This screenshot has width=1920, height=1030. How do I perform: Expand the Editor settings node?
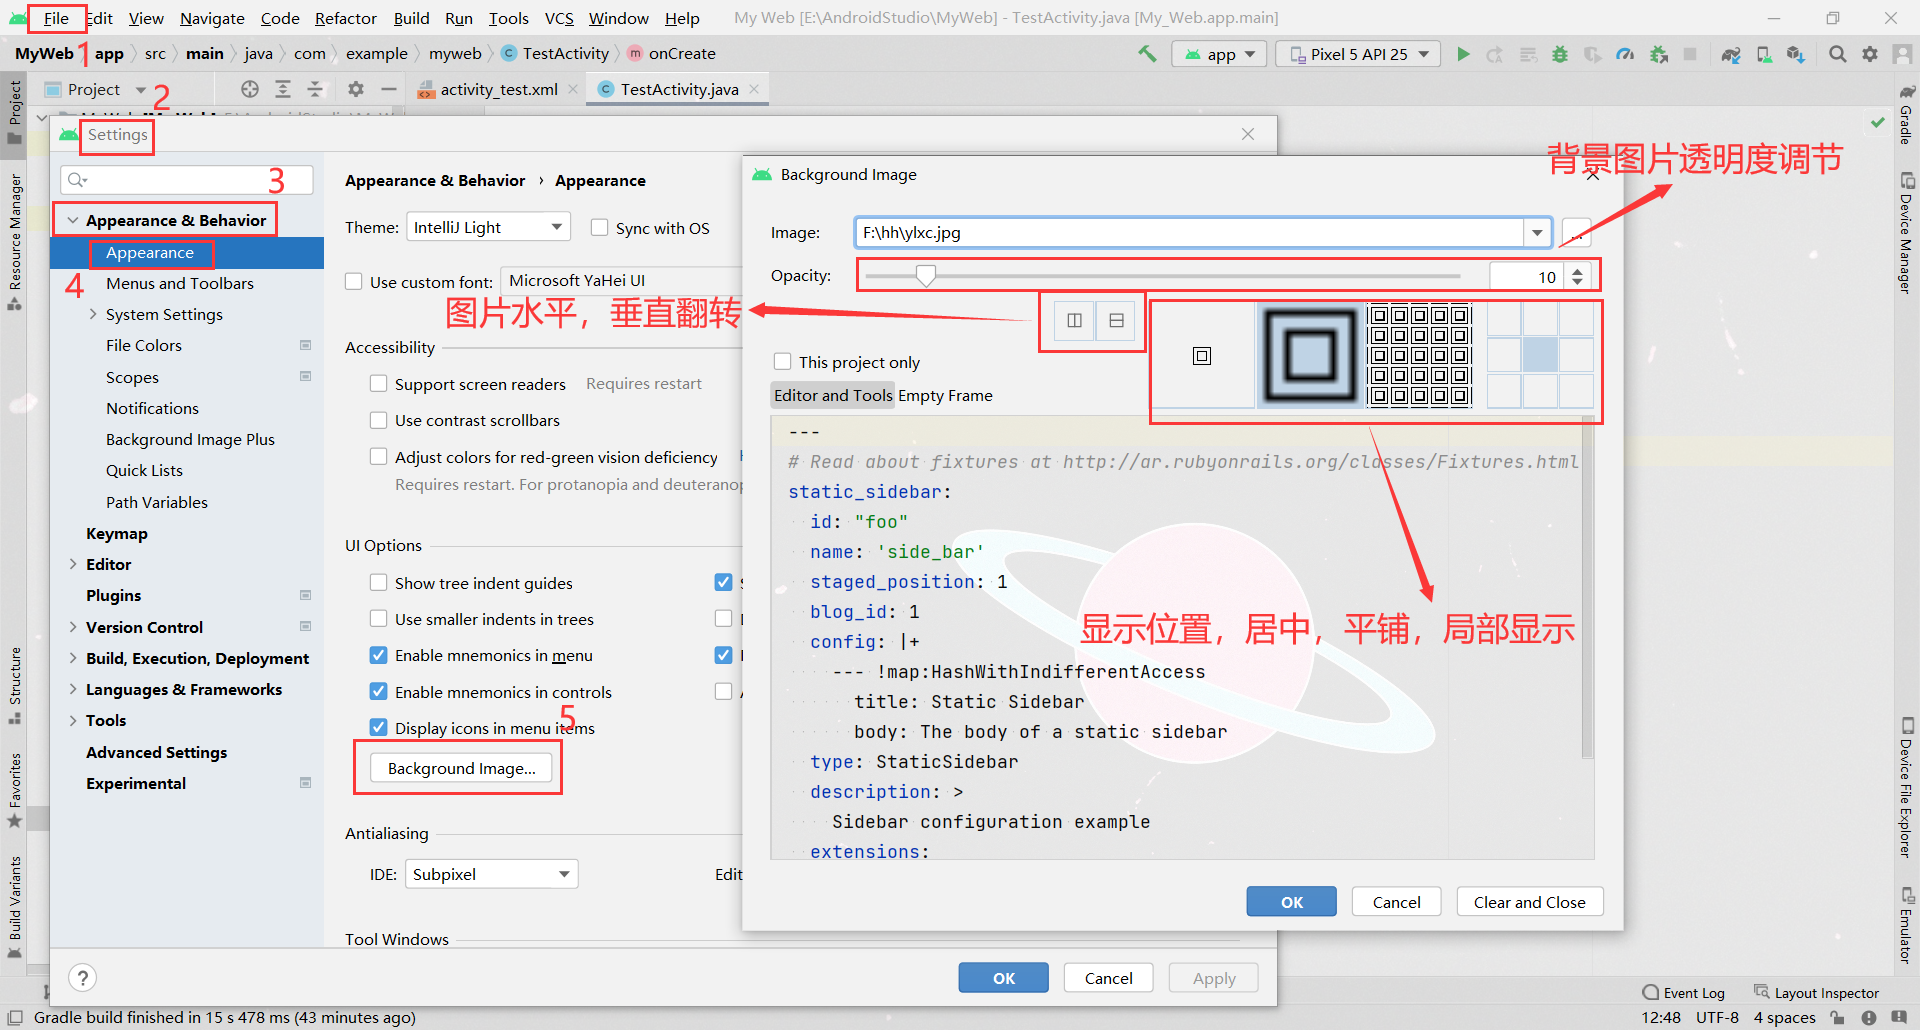[72, 564]
